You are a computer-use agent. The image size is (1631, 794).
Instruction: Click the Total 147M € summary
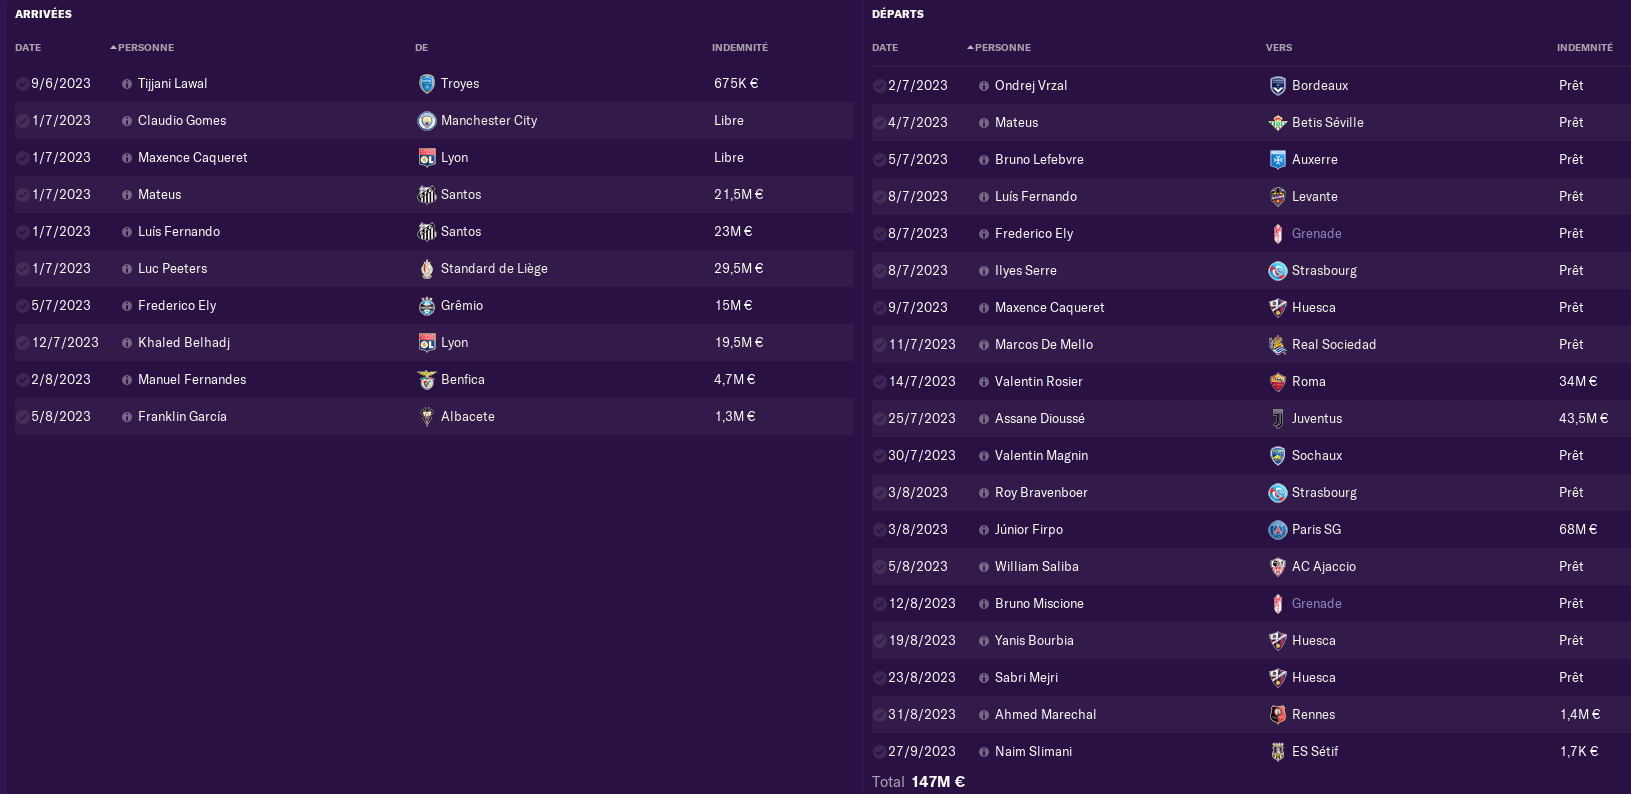(x=918, y=782)
